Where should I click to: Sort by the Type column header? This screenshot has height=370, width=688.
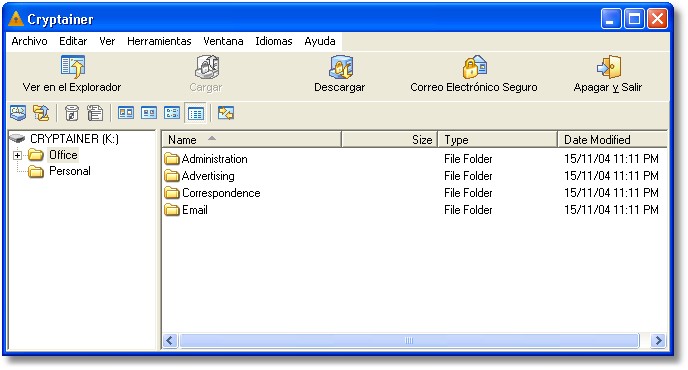click(x=498, y=140)
